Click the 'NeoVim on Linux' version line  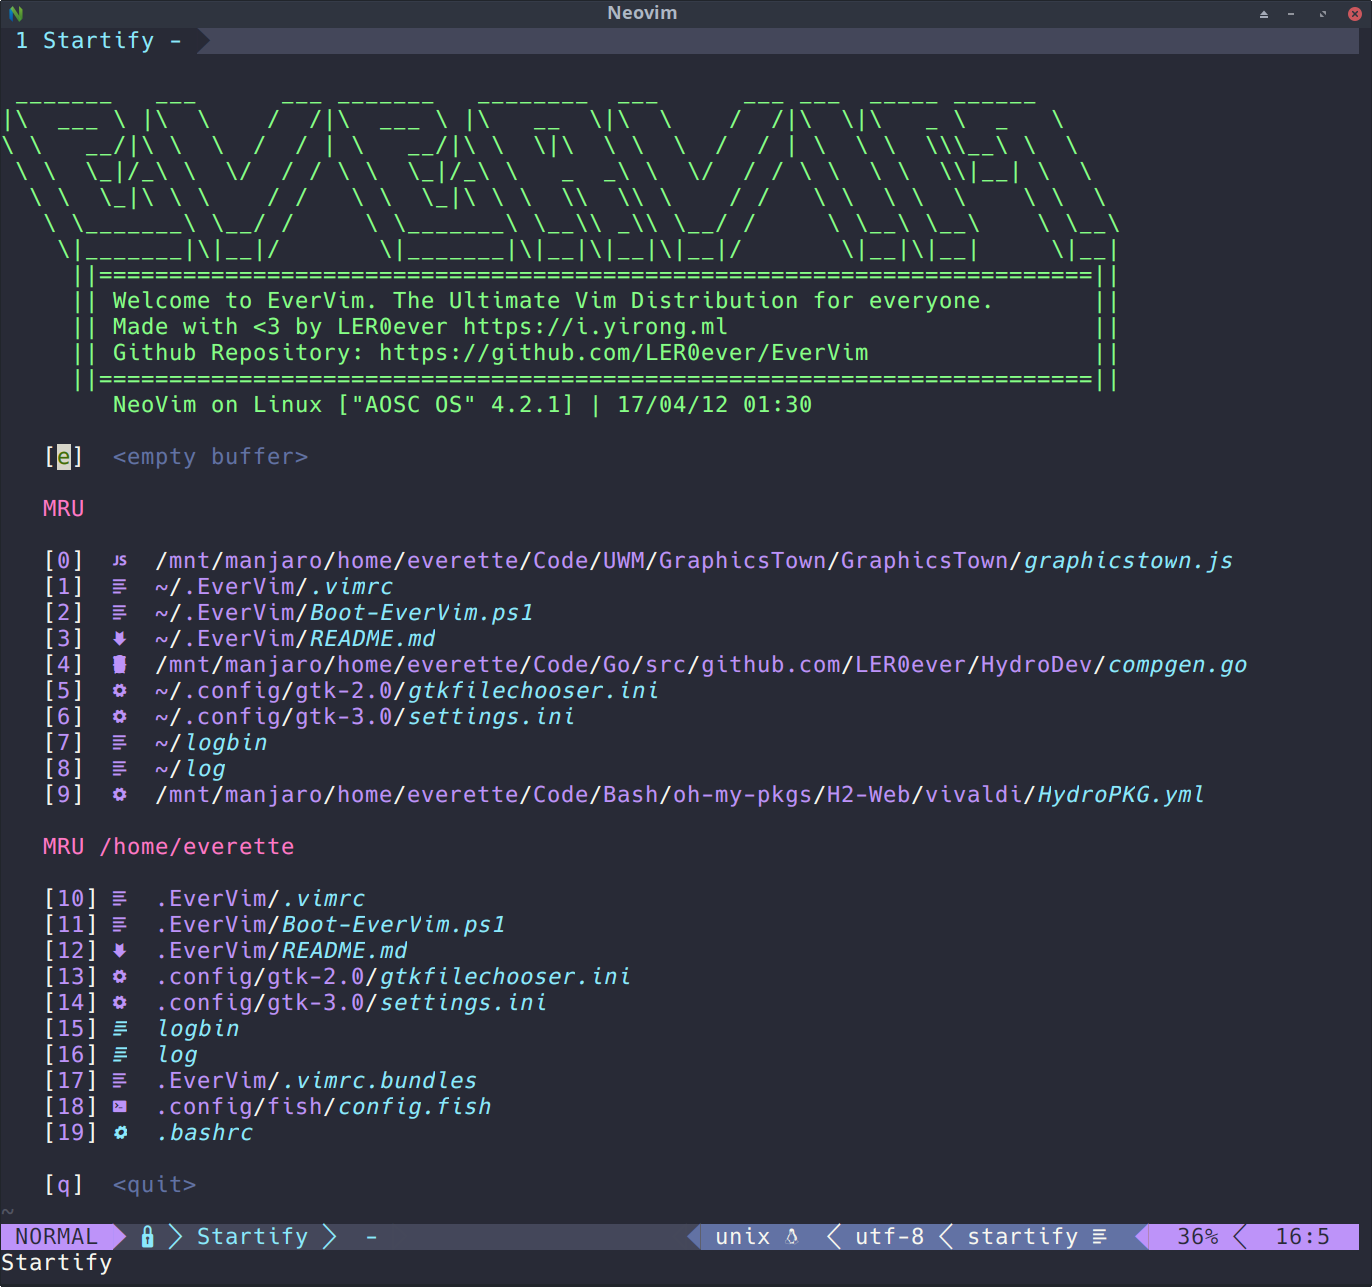tap(462, 405)
